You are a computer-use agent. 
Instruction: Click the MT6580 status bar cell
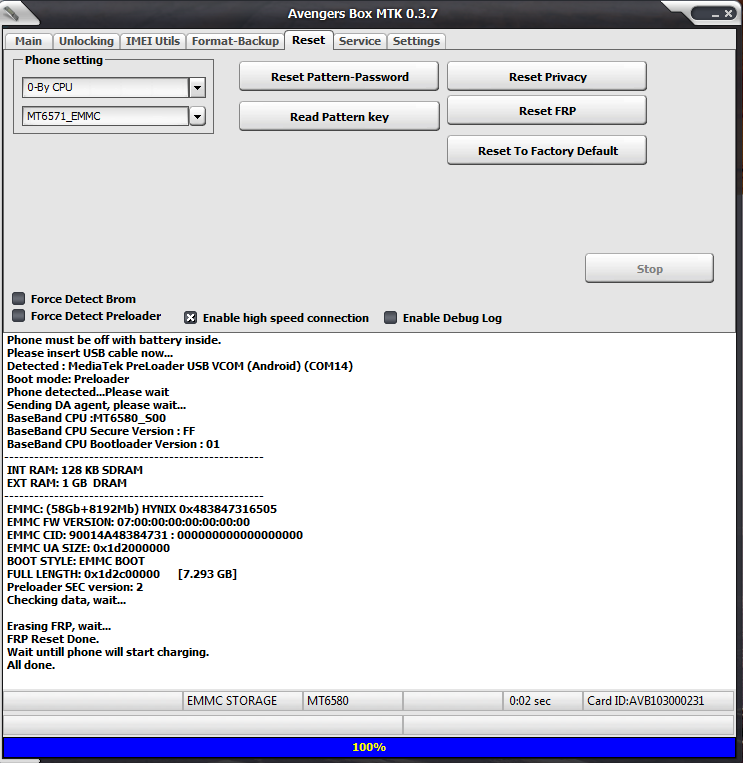pos(352,701)
